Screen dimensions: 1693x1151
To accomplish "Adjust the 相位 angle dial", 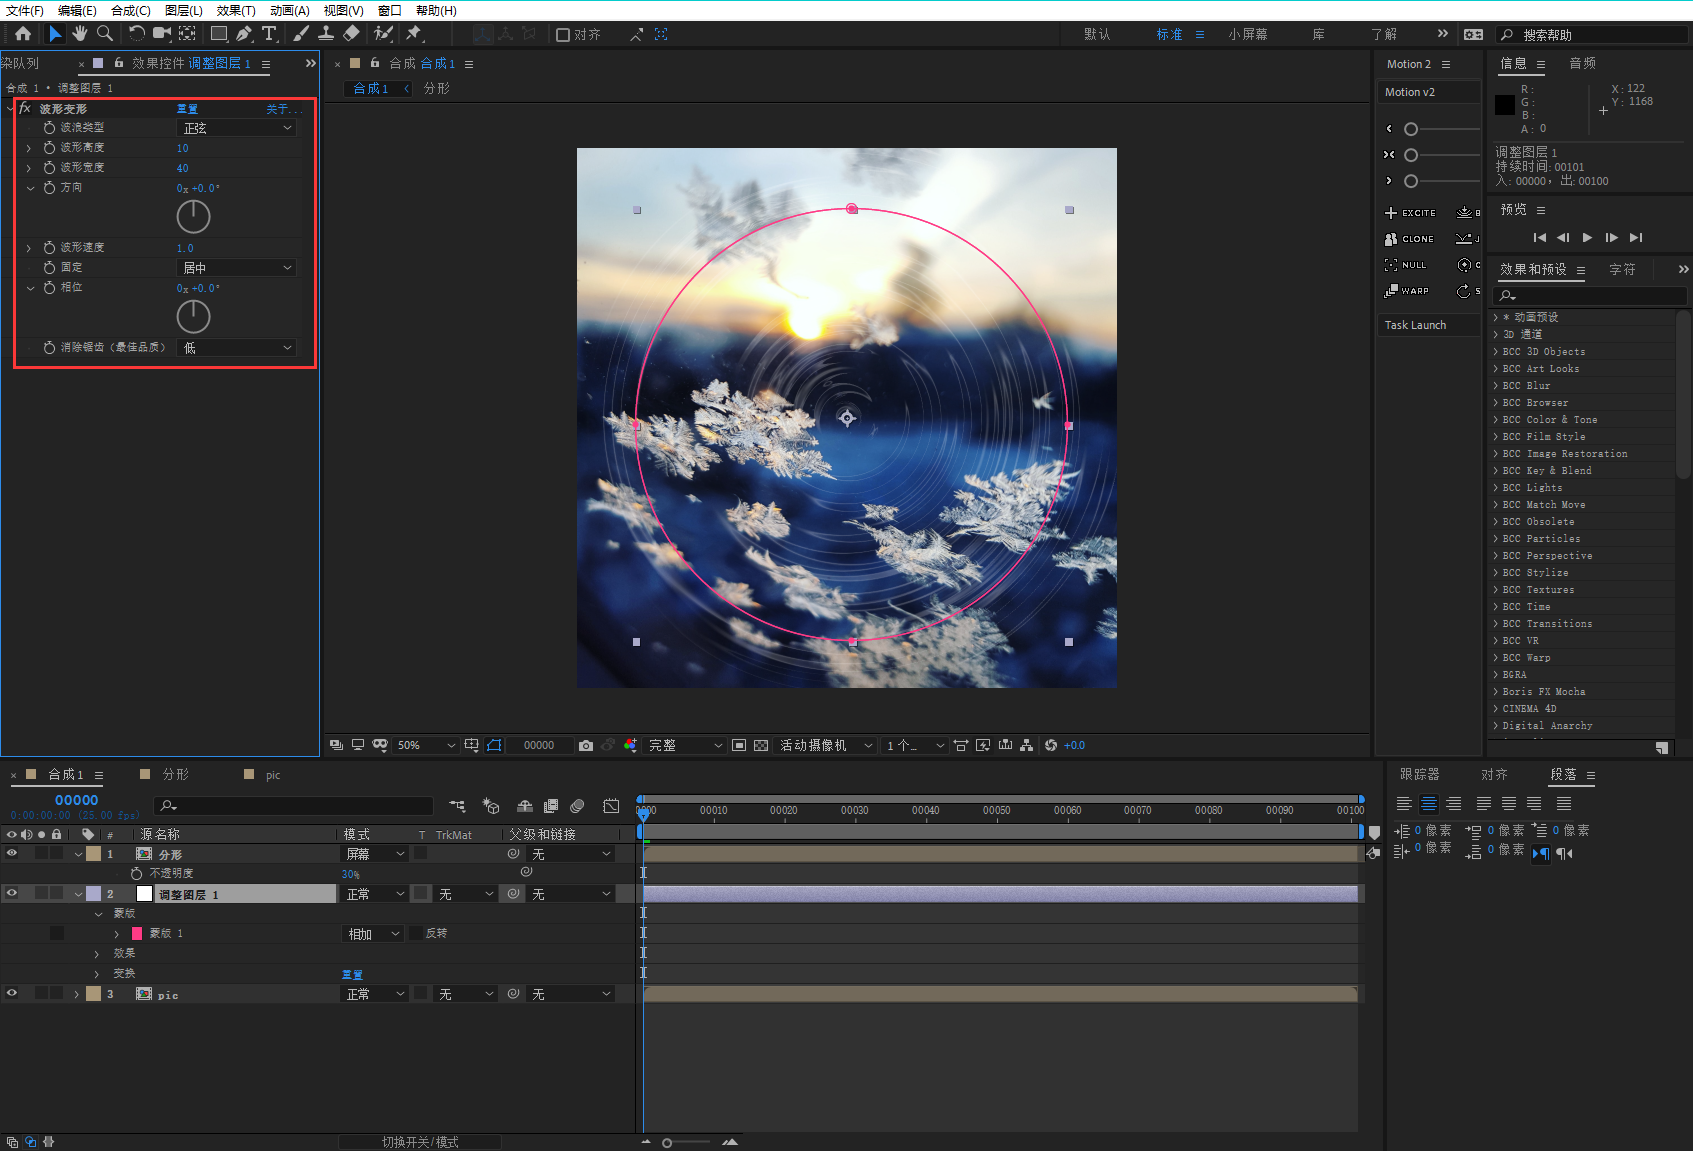I will [193, 317].
